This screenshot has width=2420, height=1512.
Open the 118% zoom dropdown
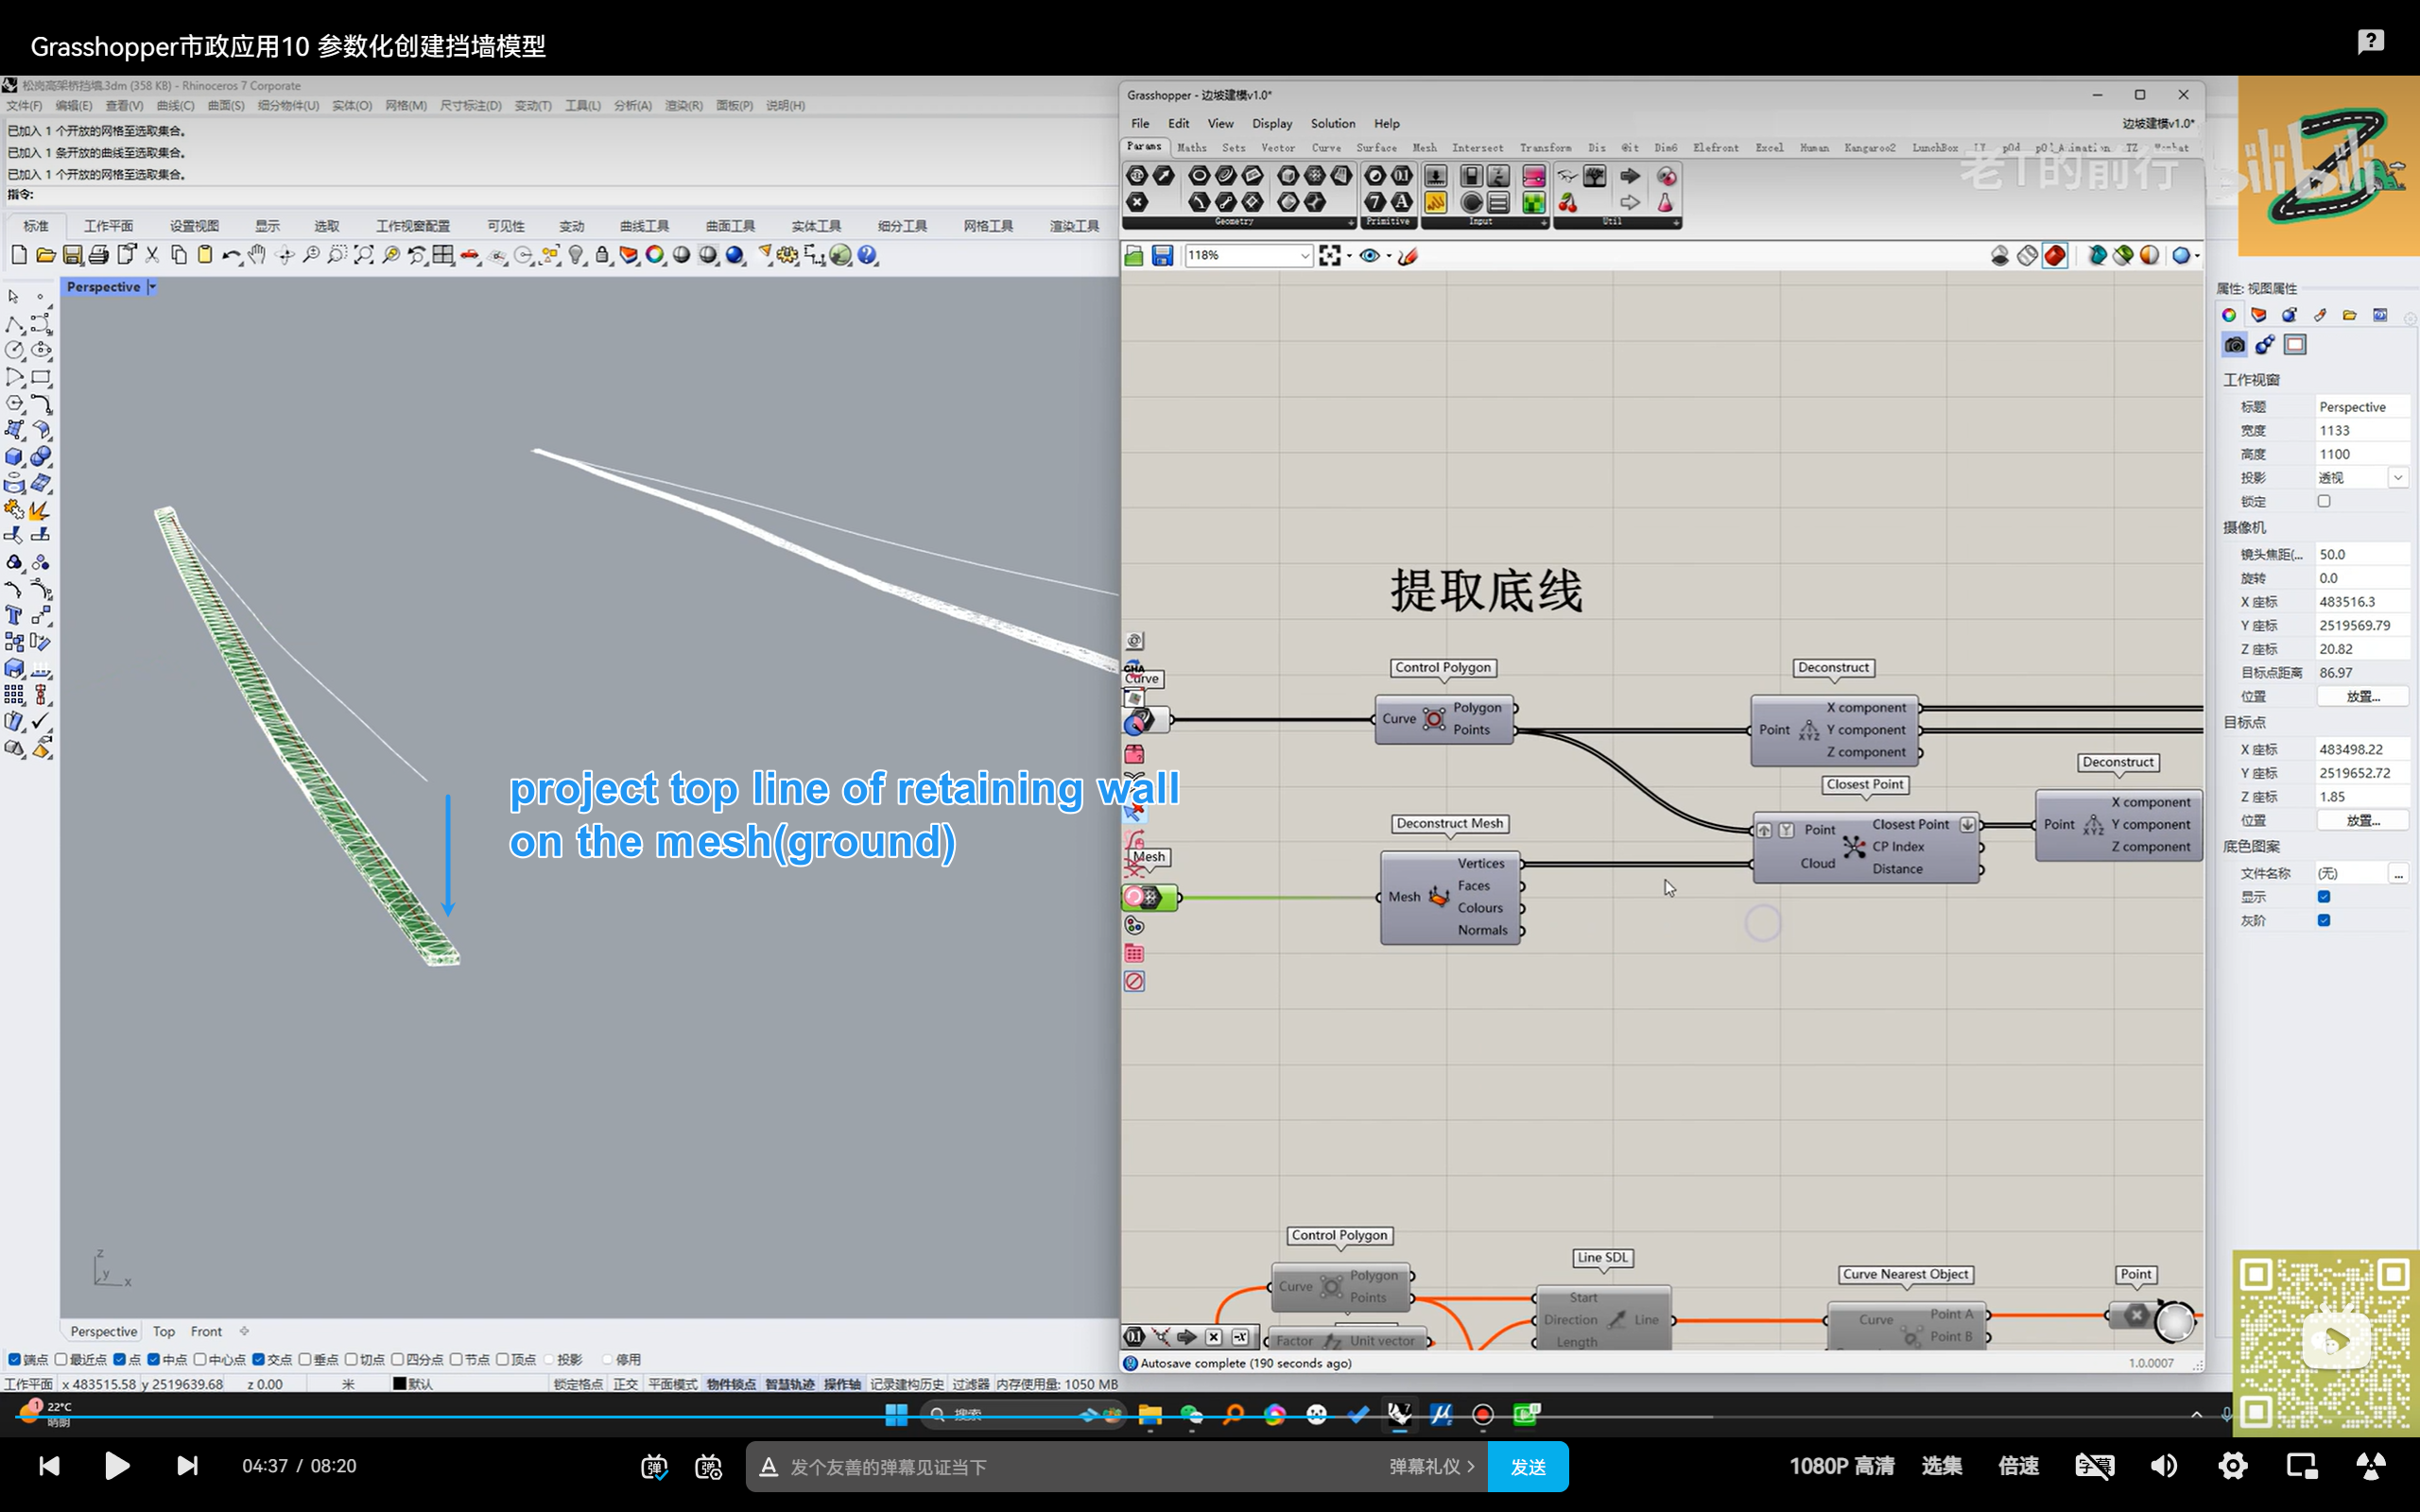(1304, 256)
